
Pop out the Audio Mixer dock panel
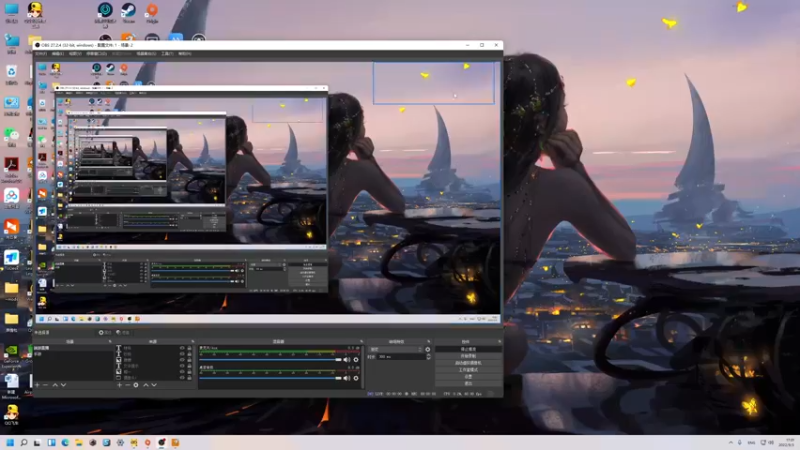tap(361, 341)
